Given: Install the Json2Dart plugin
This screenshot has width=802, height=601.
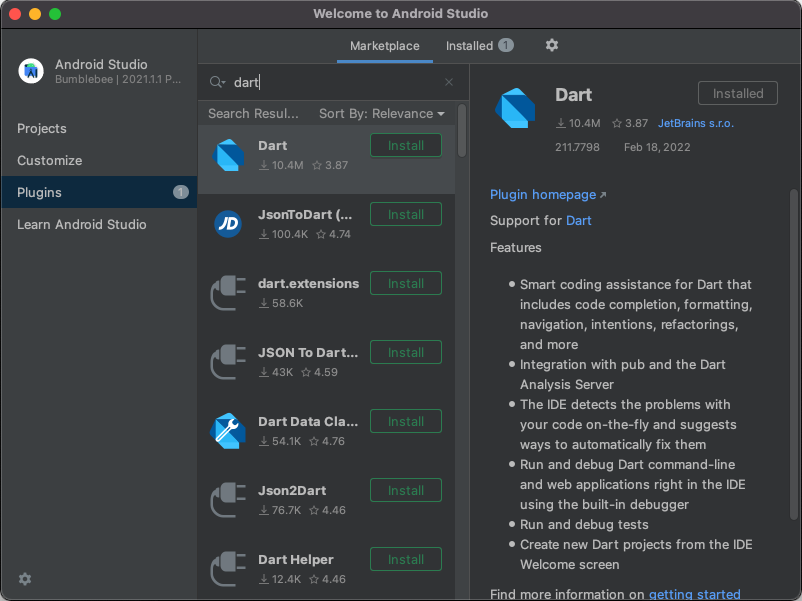Looking at the screenshot, I should tap(406, 491).
